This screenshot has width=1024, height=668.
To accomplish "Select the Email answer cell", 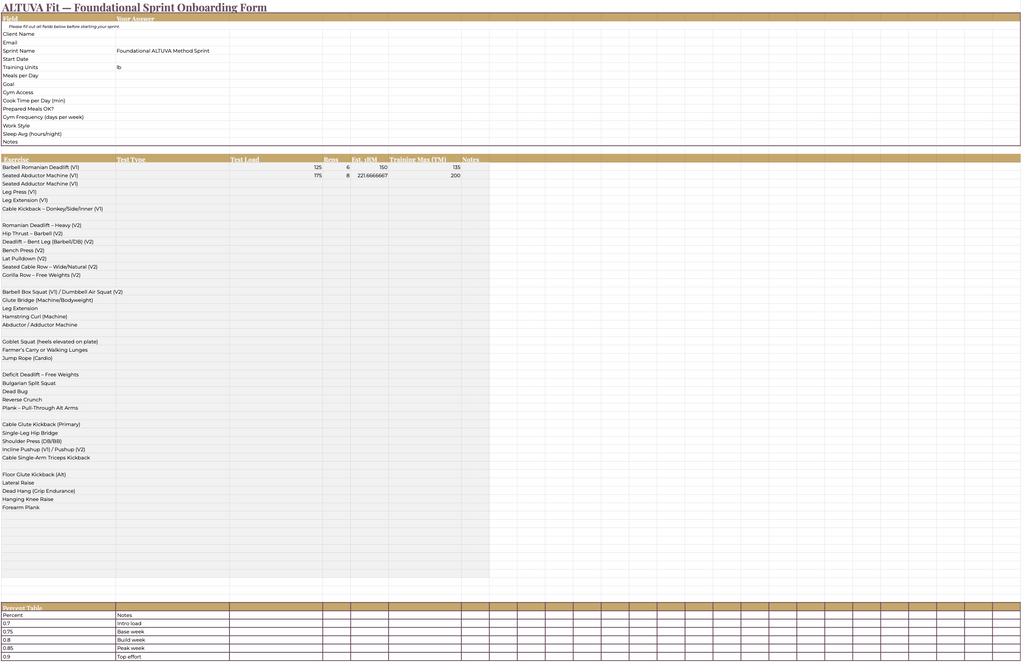I will [172, 42].
